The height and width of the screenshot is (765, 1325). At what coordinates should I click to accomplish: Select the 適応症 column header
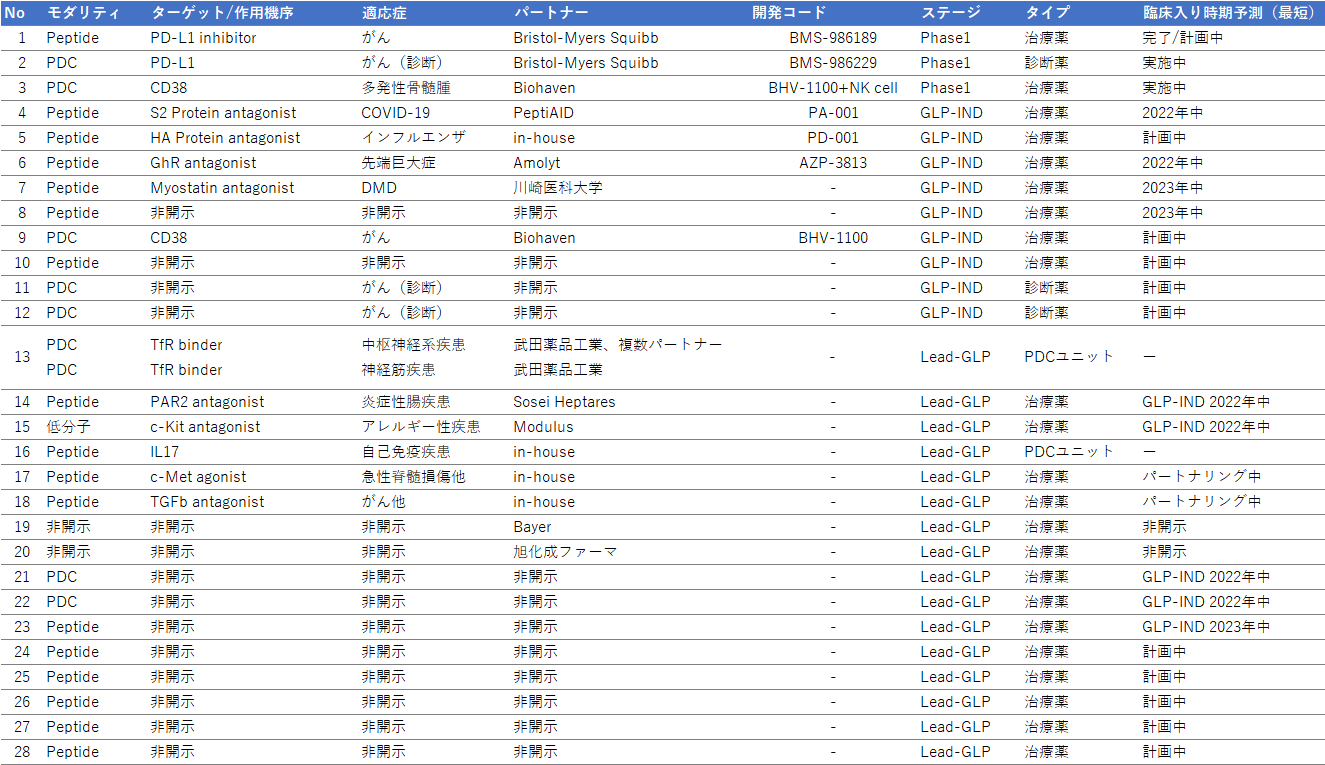[383, 13]
